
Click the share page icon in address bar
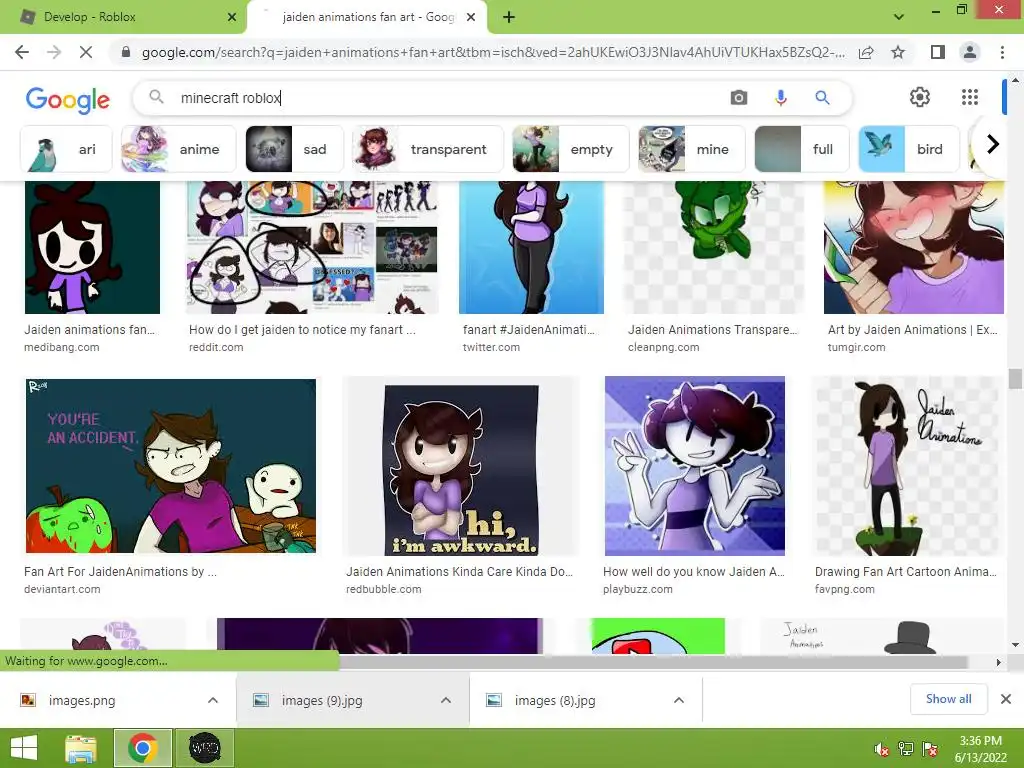(866, 52)
